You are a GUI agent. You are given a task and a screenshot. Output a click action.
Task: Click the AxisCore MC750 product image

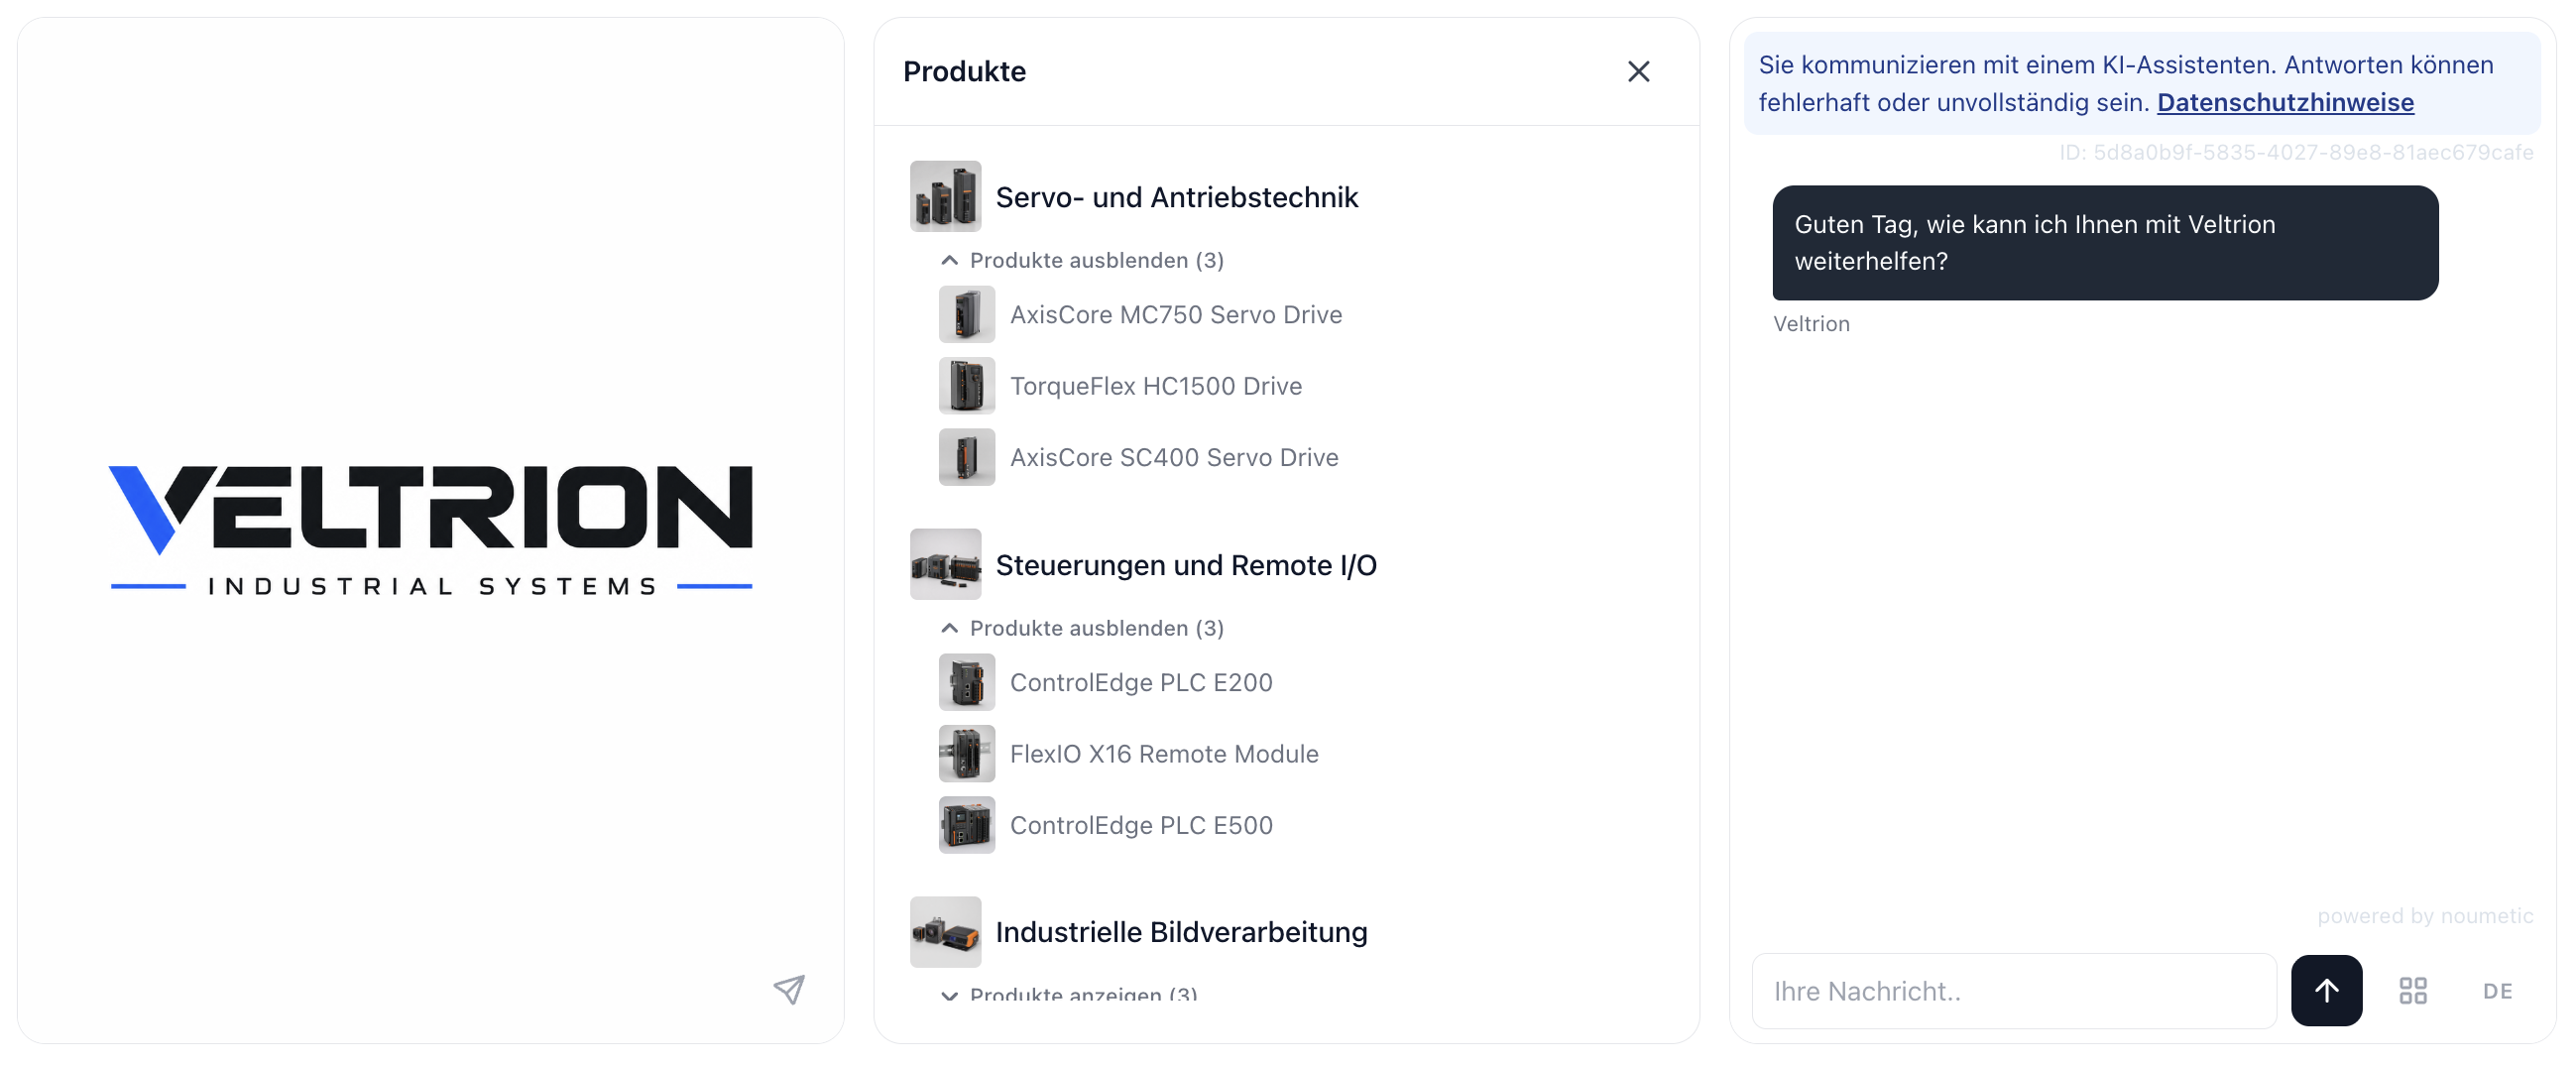966,314
